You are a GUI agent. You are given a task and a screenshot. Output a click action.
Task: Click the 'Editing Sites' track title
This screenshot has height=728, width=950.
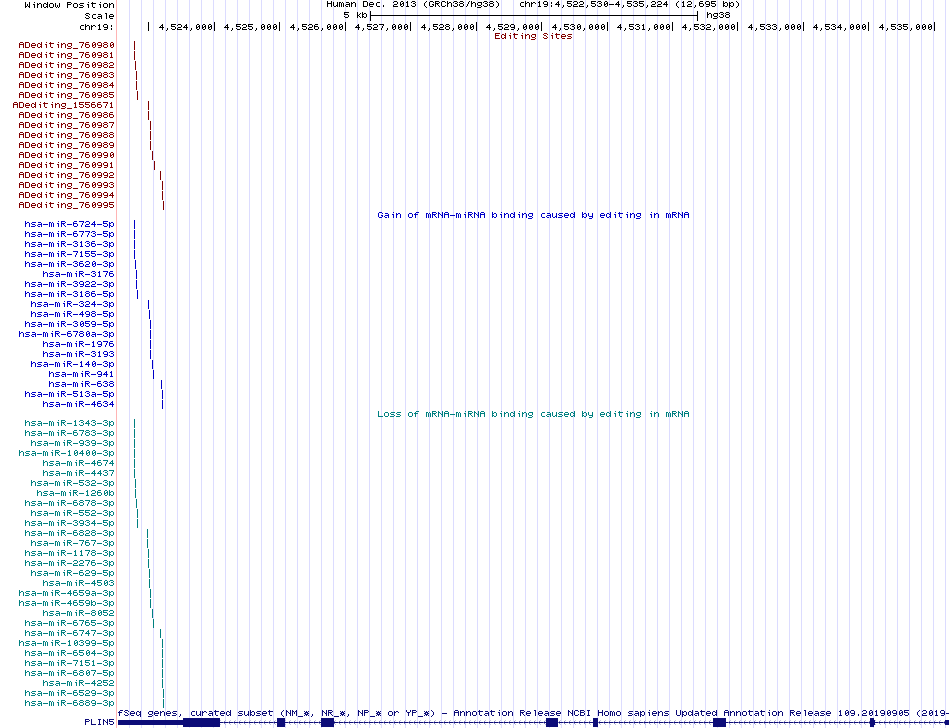point(533,36)
